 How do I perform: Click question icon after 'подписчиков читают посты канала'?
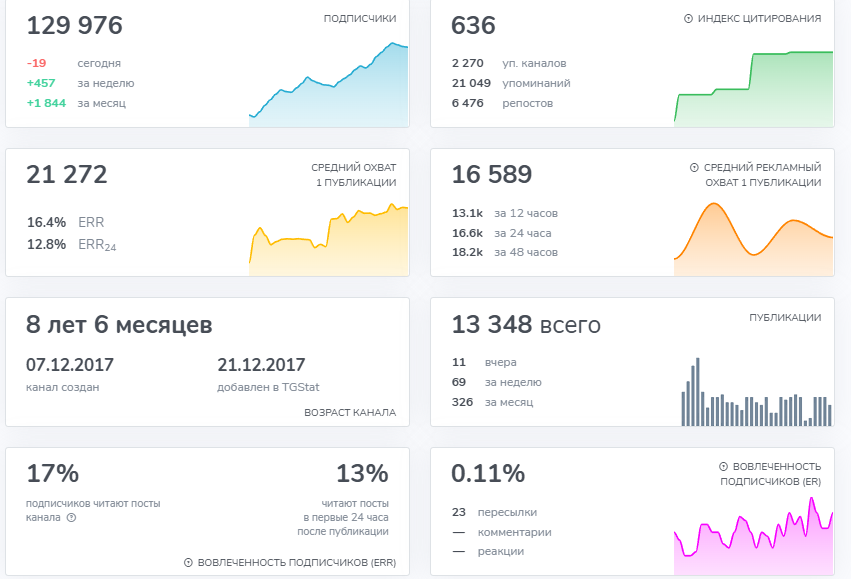pos(71,518)
